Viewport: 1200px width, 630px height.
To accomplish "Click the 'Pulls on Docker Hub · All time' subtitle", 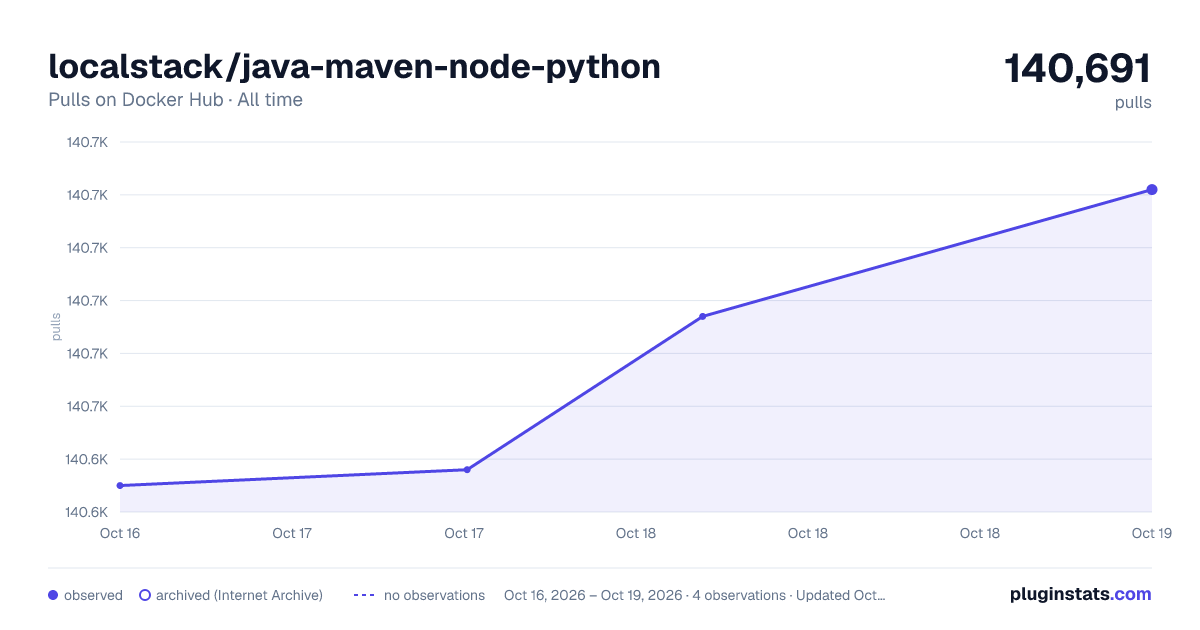I will click(x=175, y=100).
